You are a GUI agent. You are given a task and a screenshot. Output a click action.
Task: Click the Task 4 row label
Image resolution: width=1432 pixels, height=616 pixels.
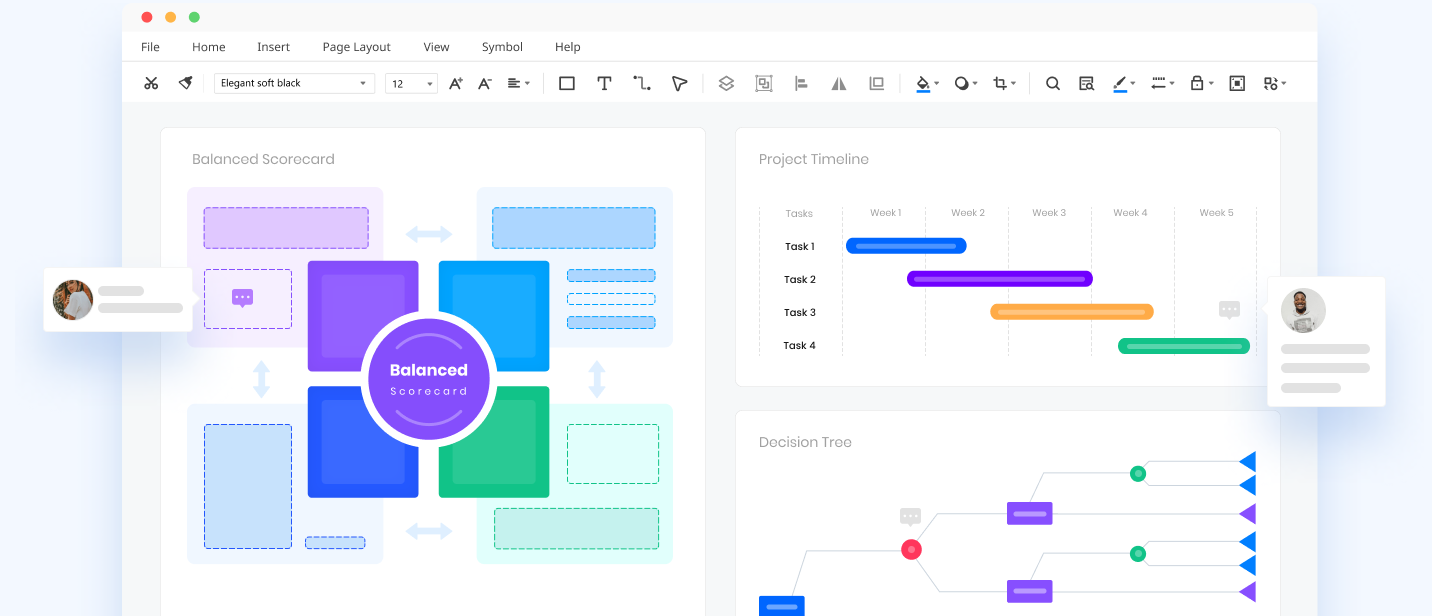point(800,346)
